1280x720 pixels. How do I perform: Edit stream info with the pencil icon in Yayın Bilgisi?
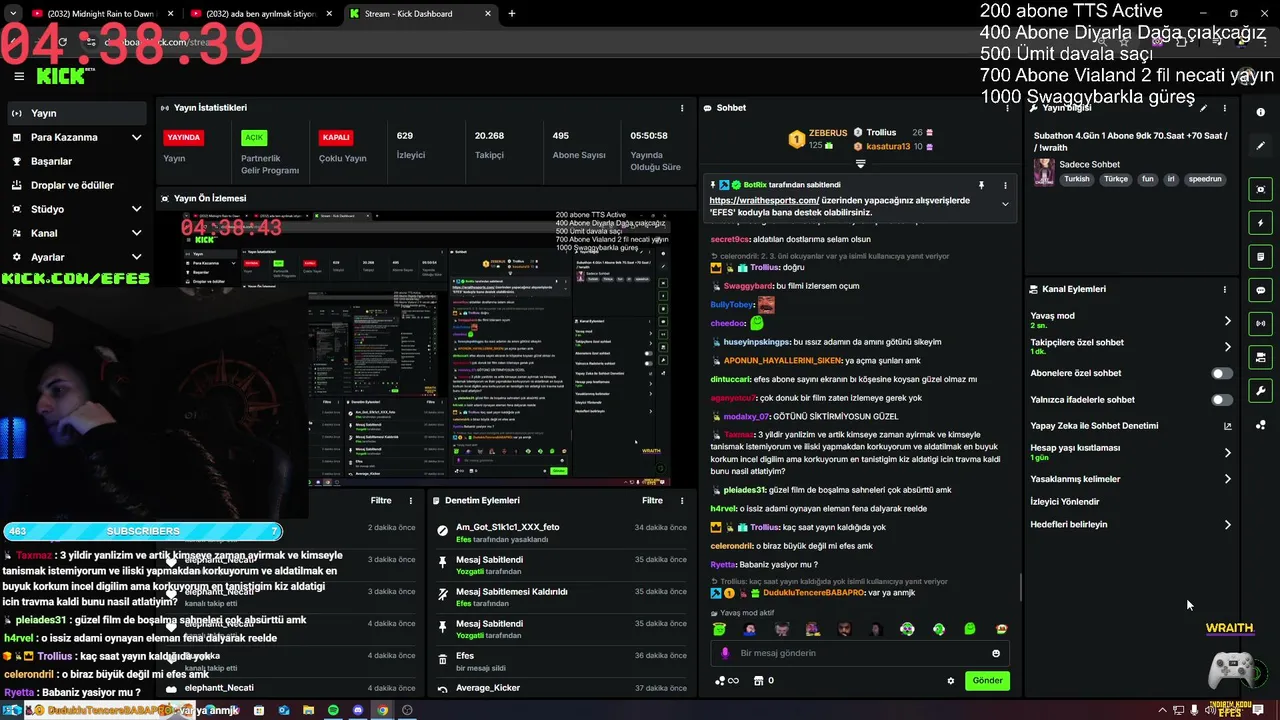point(1204,108)
